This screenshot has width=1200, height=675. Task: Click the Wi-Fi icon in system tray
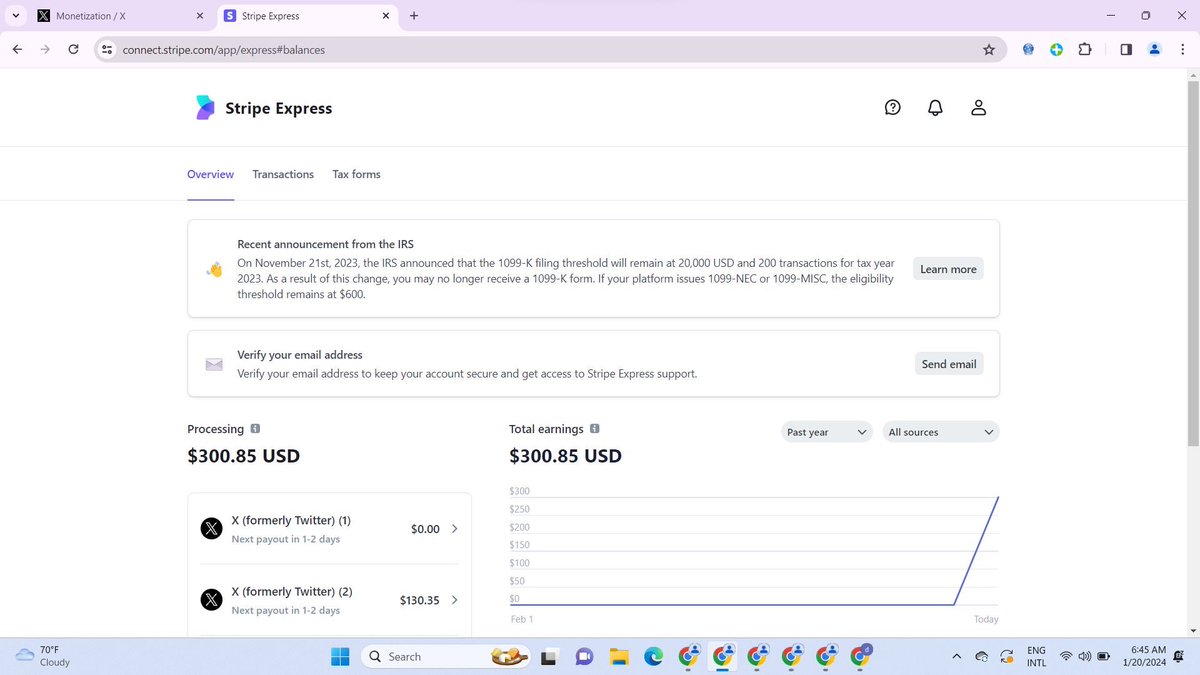pyautogui.click(x=1066, y=657)
